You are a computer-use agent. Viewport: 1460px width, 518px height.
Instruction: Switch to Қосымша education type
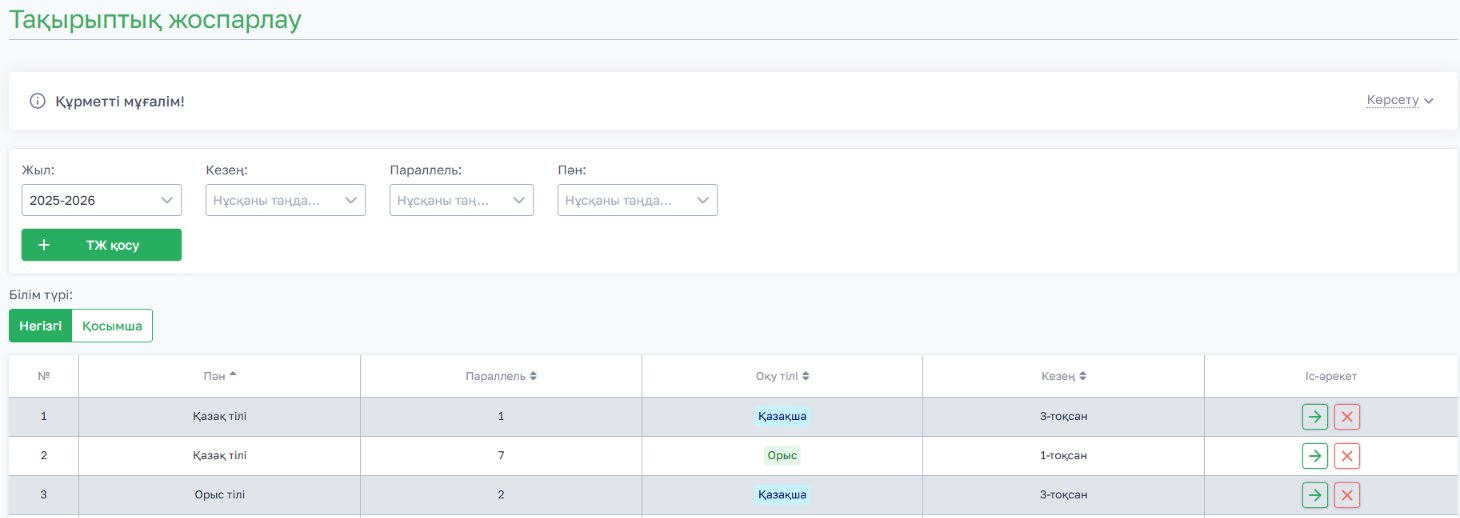pyautogui.click(x=112, y=326)
